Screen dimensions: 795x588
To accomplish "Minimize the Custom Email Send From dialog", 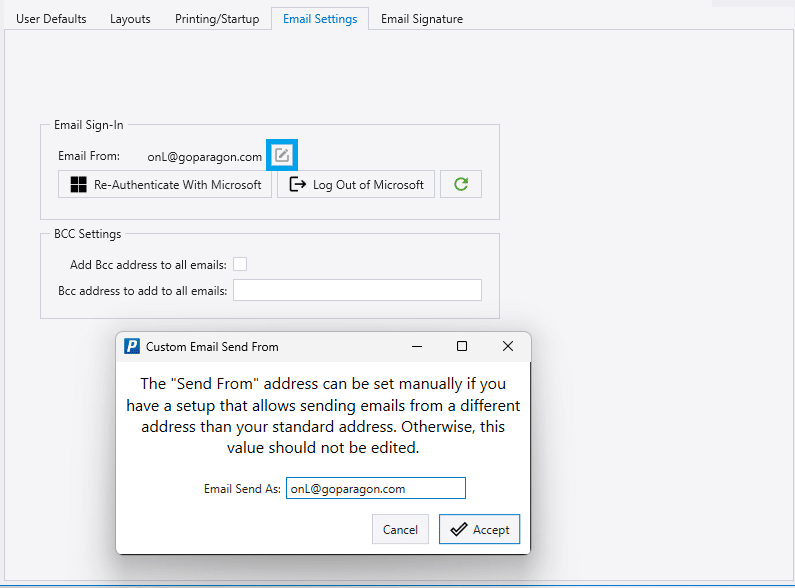I will tap(417, 346).
